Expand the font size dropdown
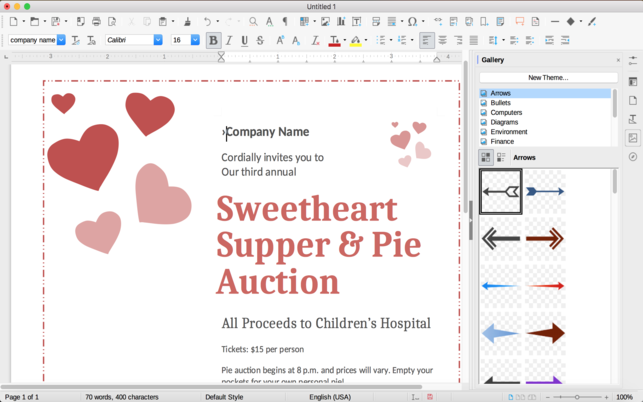The image size is (643, 402). (195, 40)
